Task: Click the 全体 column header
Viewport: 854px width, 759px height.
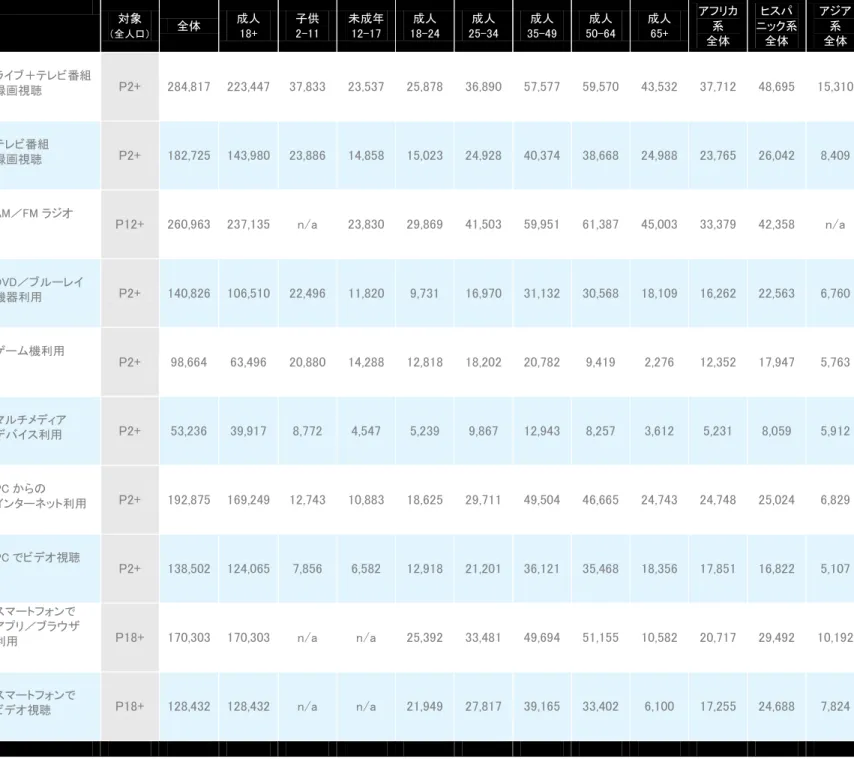Action: [189, 26]
